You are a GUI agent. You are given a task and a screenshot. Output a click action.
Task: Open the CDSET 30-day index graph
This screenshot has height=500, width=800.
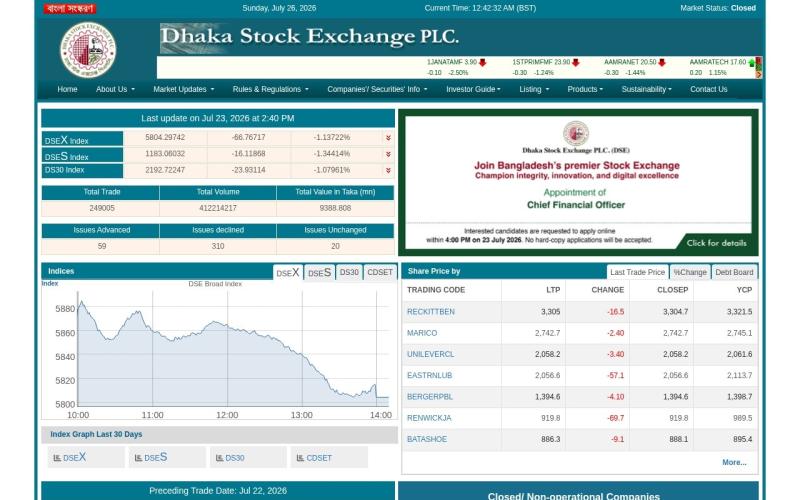[x=329, y=457]
